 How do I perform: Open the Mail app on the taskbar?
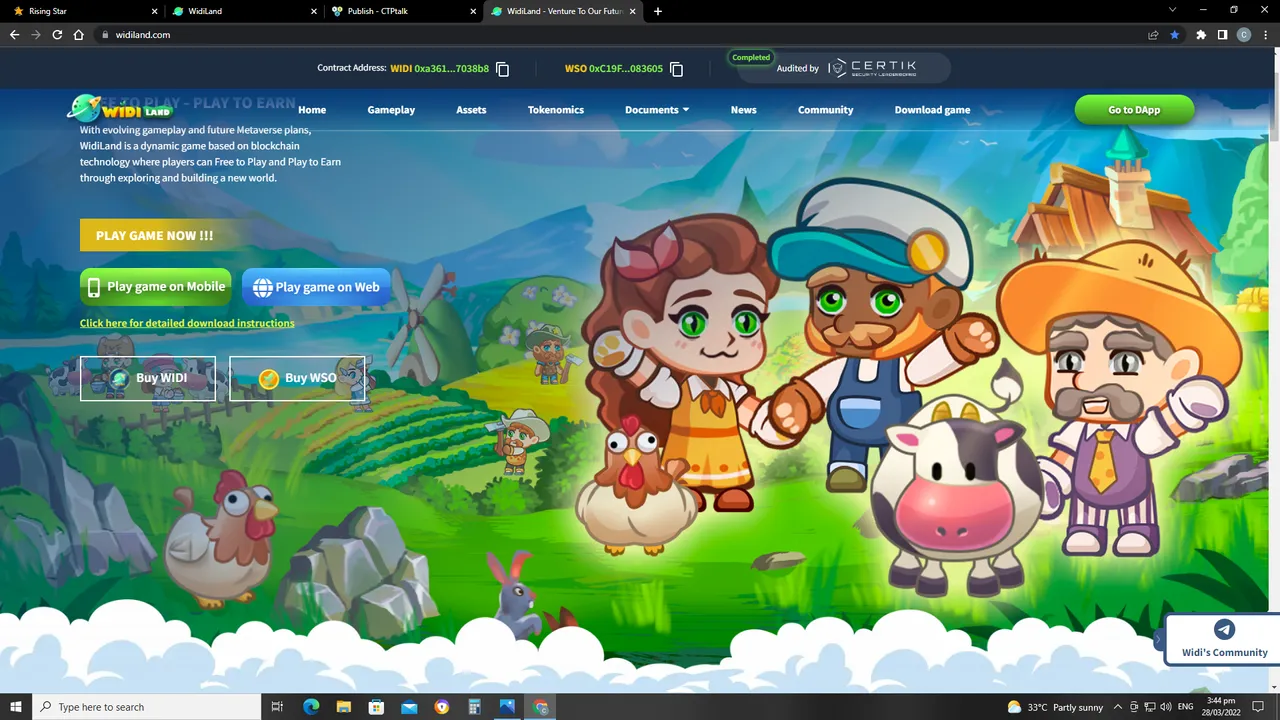[409, 707]
